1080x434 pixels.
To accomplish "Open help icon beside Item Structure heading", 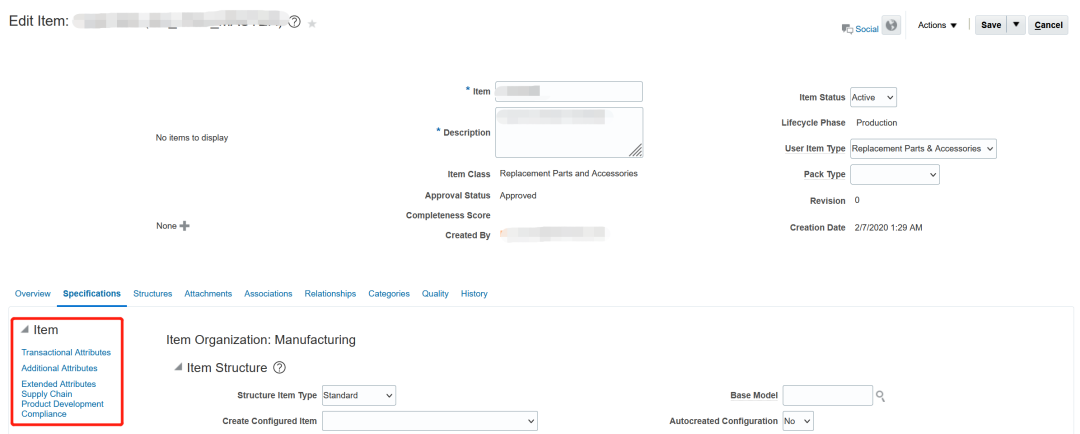I will (279, 368).
